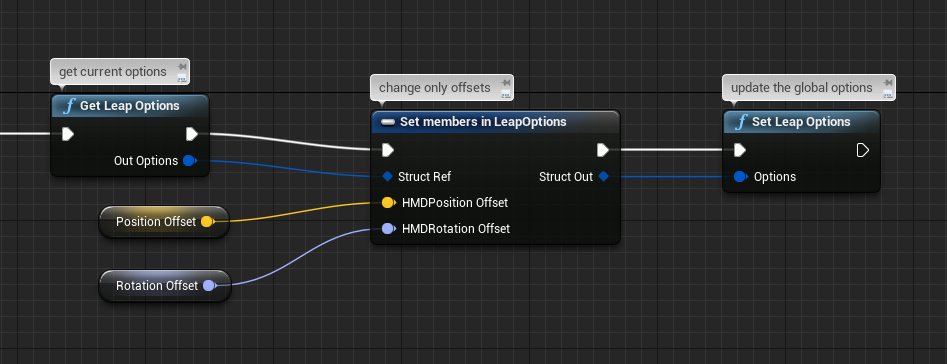This screenshot has height=364, width=947.
Task: Click the 'change only offsets' comment text
Action: [435, 88]
